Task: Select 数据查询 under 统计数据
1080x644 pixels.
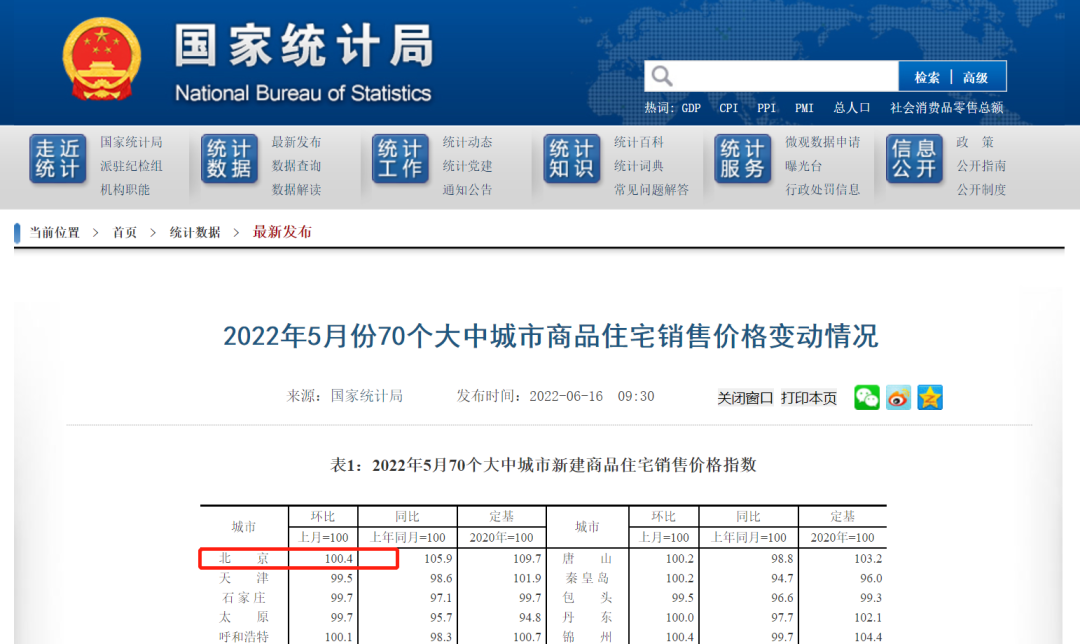Action: coord(295,165)
